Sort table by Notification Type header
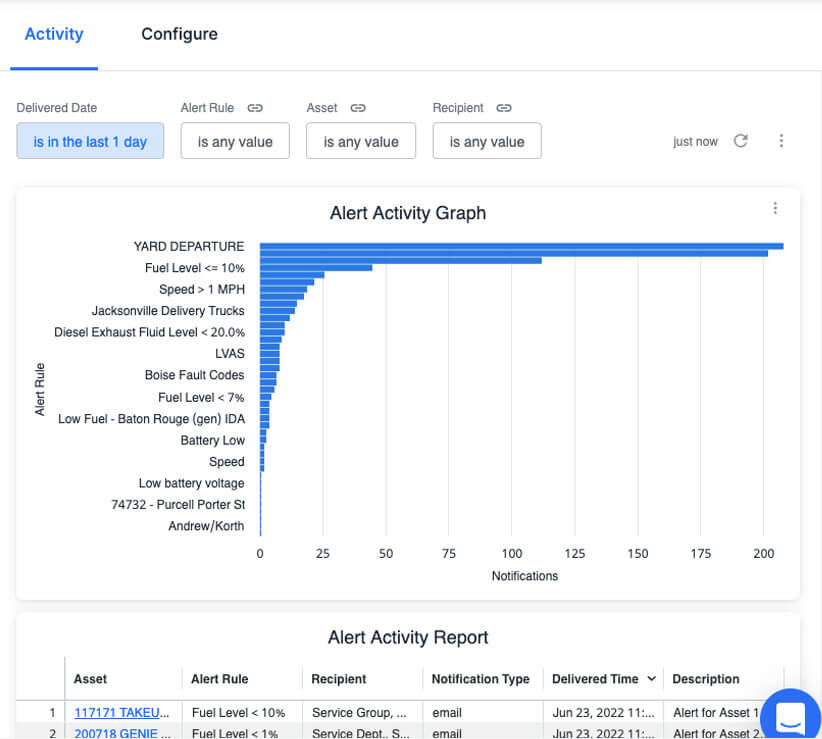822x739 pixels. pyautogui.click(x=480, y=679)
